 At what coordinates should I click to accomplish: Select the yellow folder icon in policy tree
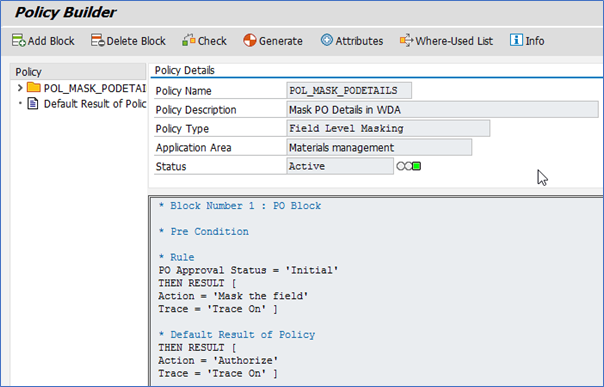34,88
